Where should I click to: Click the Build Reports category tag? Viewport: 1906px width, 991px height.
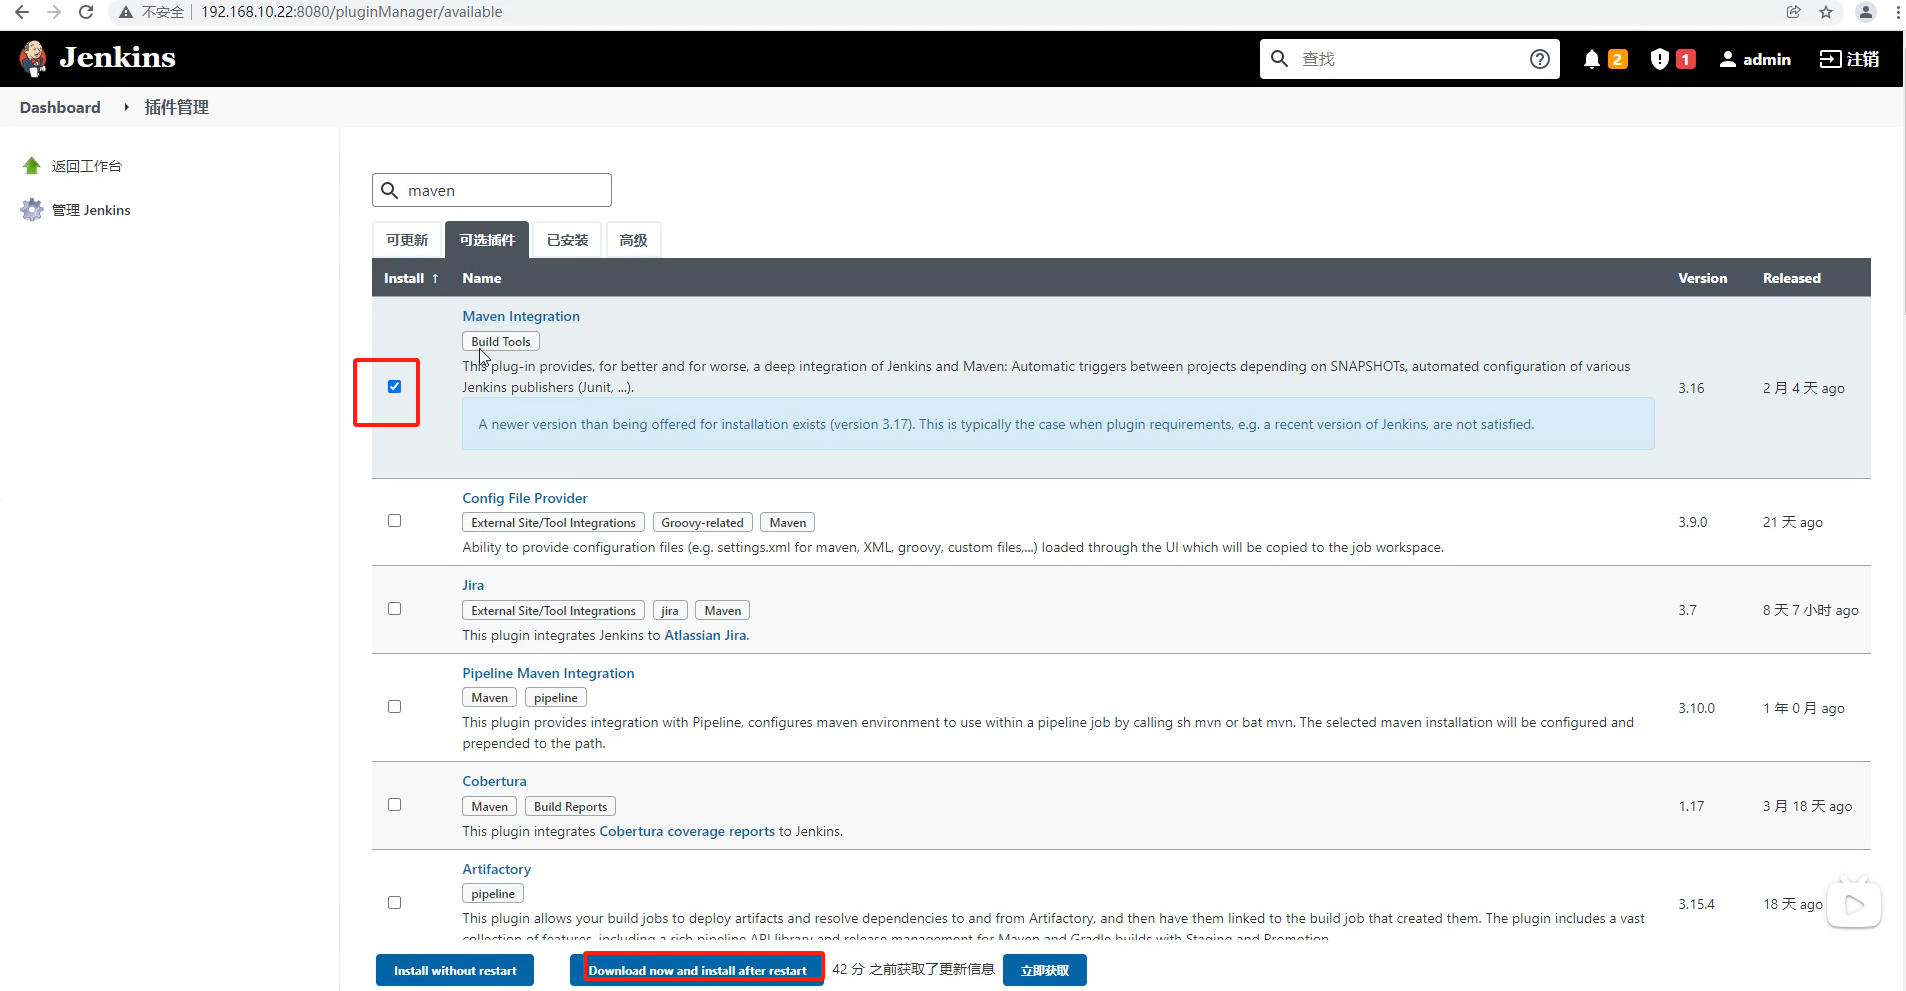pos(570,806)
